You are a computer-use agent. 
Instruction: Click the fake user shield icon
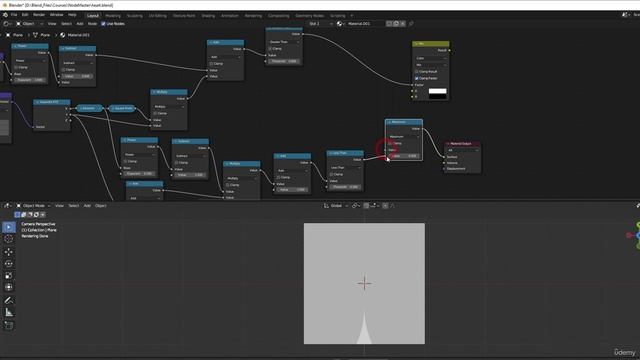[389, 24]
